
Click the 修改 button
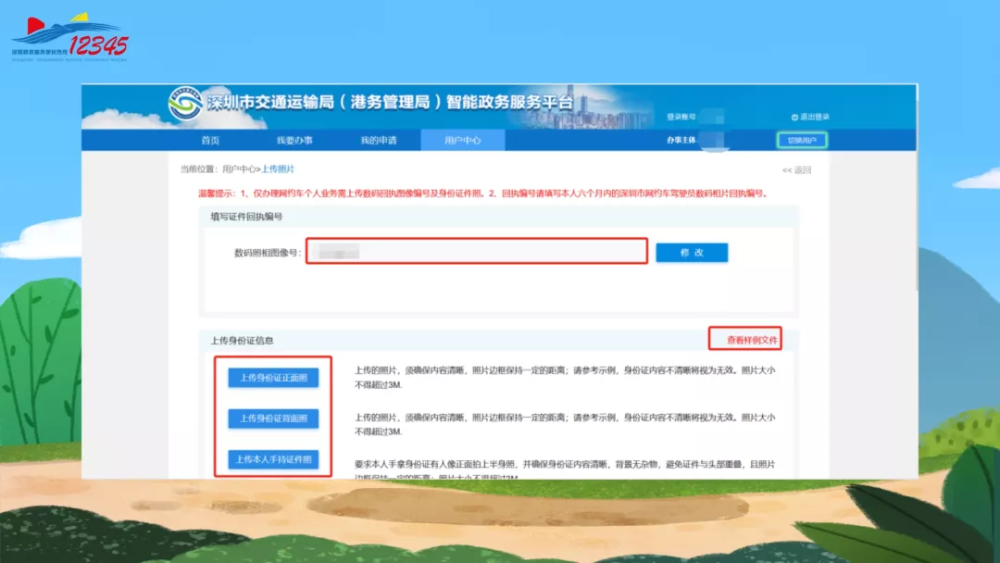click(692, 252)
